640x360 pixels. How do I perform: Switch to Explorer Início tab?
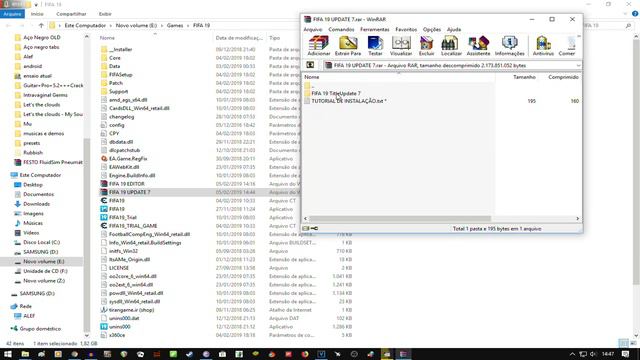pyautogui.click(x=37, y=14)
